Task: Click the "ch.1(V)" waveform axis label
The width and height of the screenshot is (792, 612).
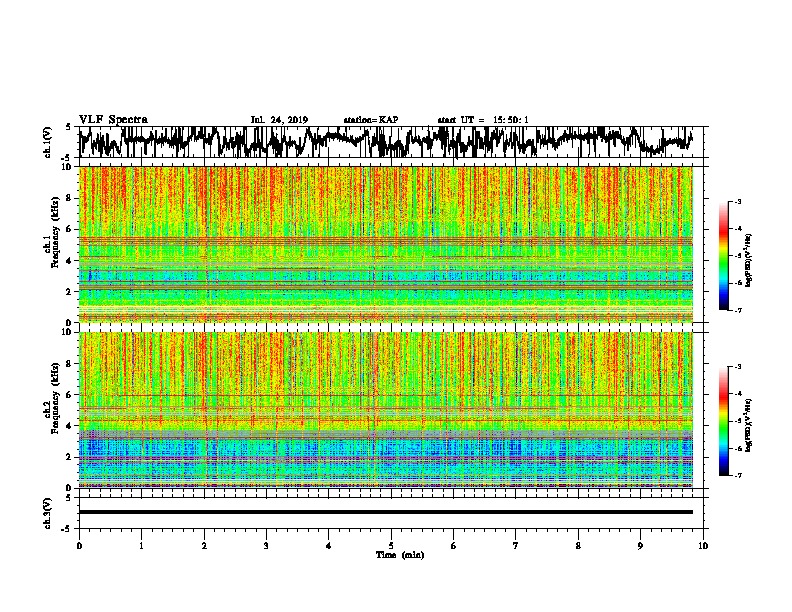Action: [48, 142]
